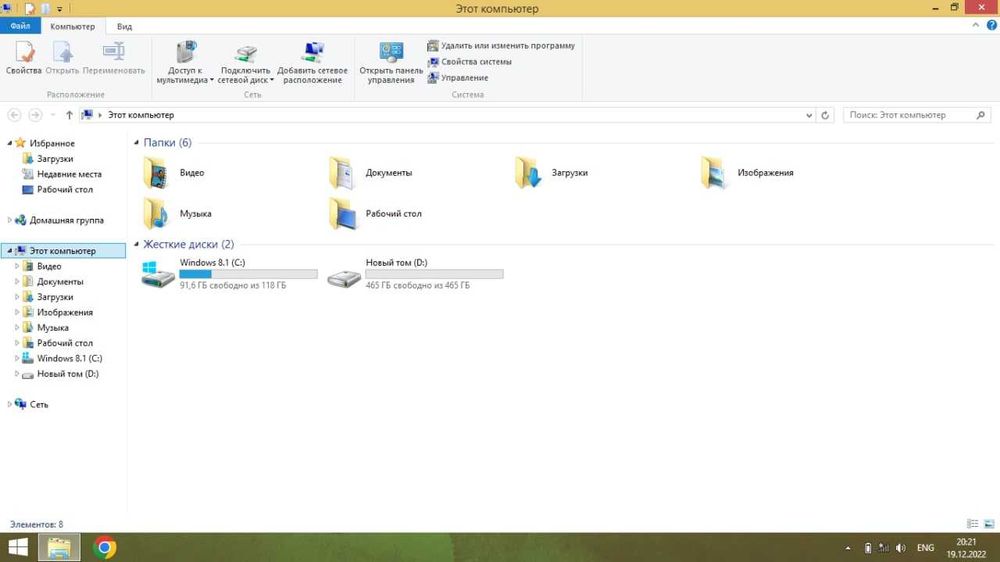This screenshot has height=562, width=1000.
Task: Click the address bar path Этот компьютер
Action: [141, 115]
